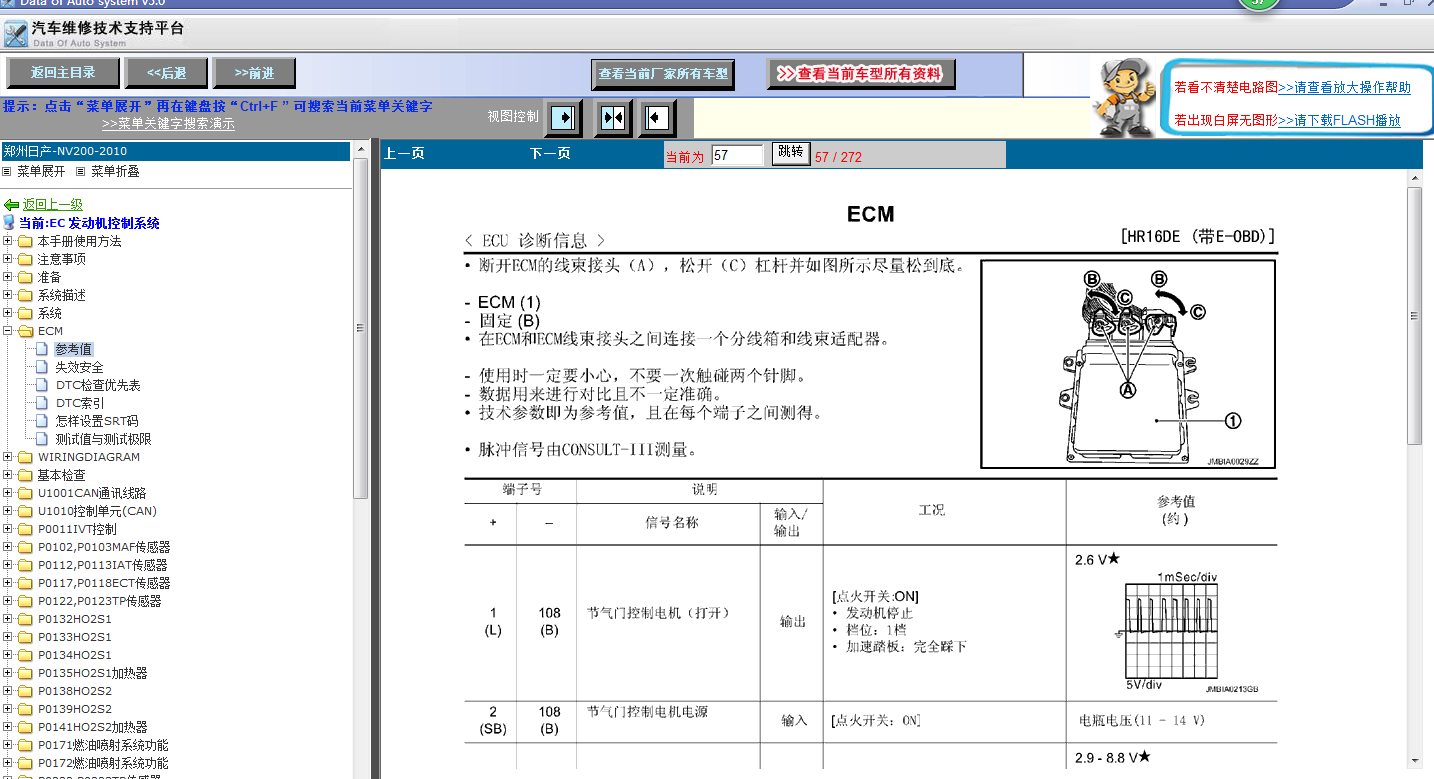1434x779 pixels.
Task: Expand the U1001CAN通讯线路 node
Action: click(8, 493)
